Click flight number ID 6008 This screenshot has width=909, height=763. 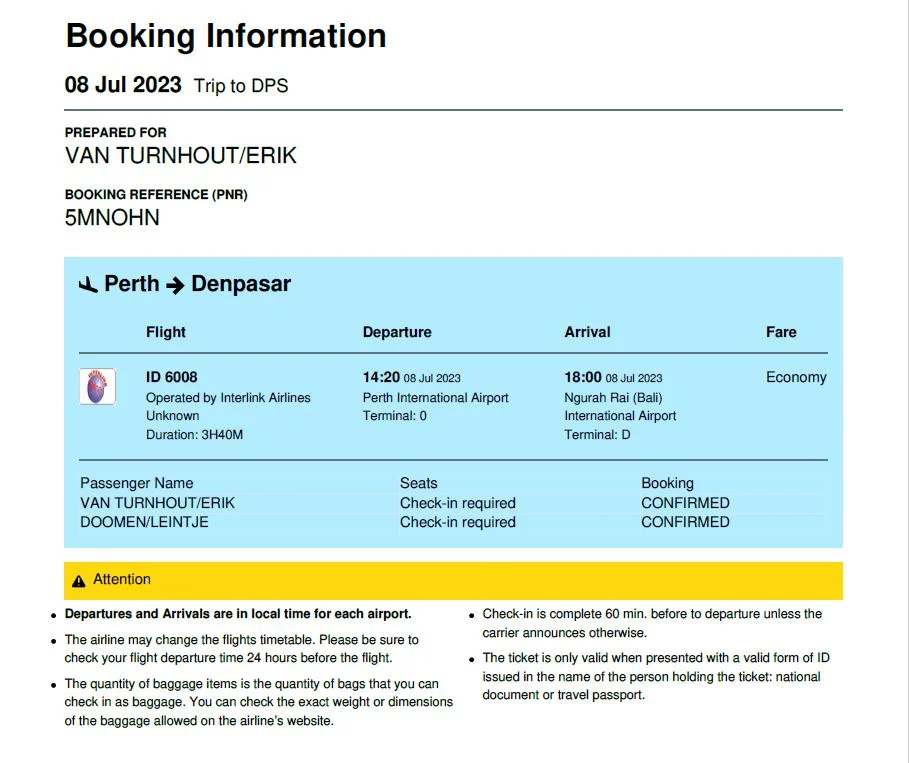172,377
